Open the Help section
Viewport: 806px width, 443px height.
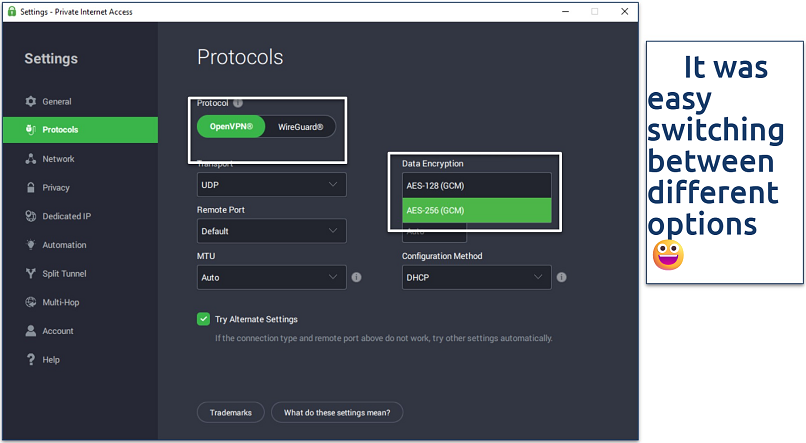click(x=80, y=360)
